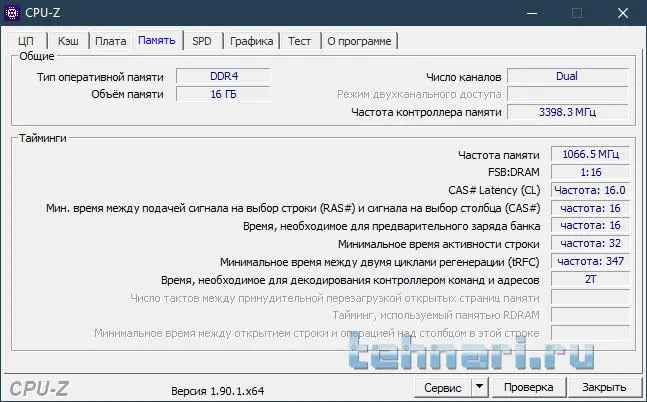The height and width of the screenshot is (402, 647).
Task: Expand the Сервис dropdown arrow
Action: pos(479,387)
